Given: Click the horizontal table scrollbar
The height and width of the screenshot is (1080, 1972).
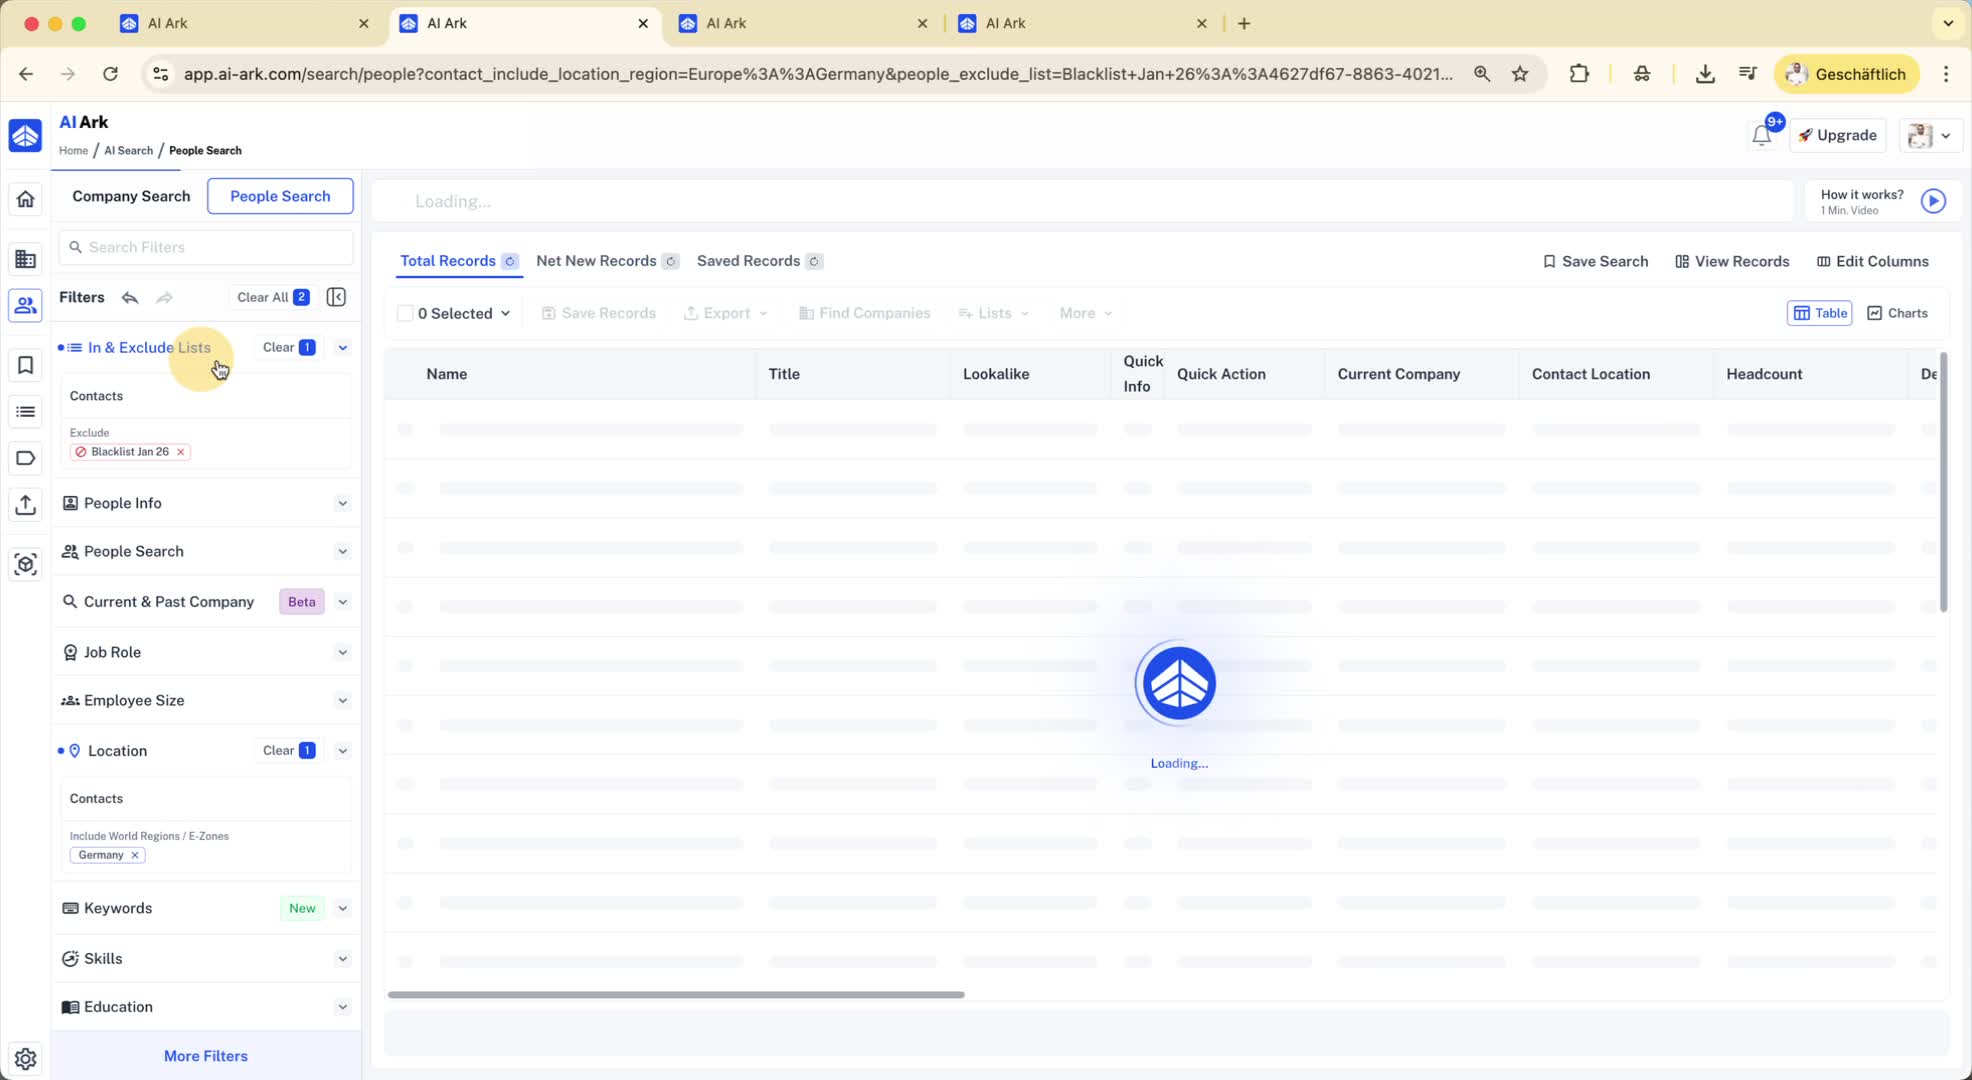Looking at the screenshot, I should (x=676, y=995).
